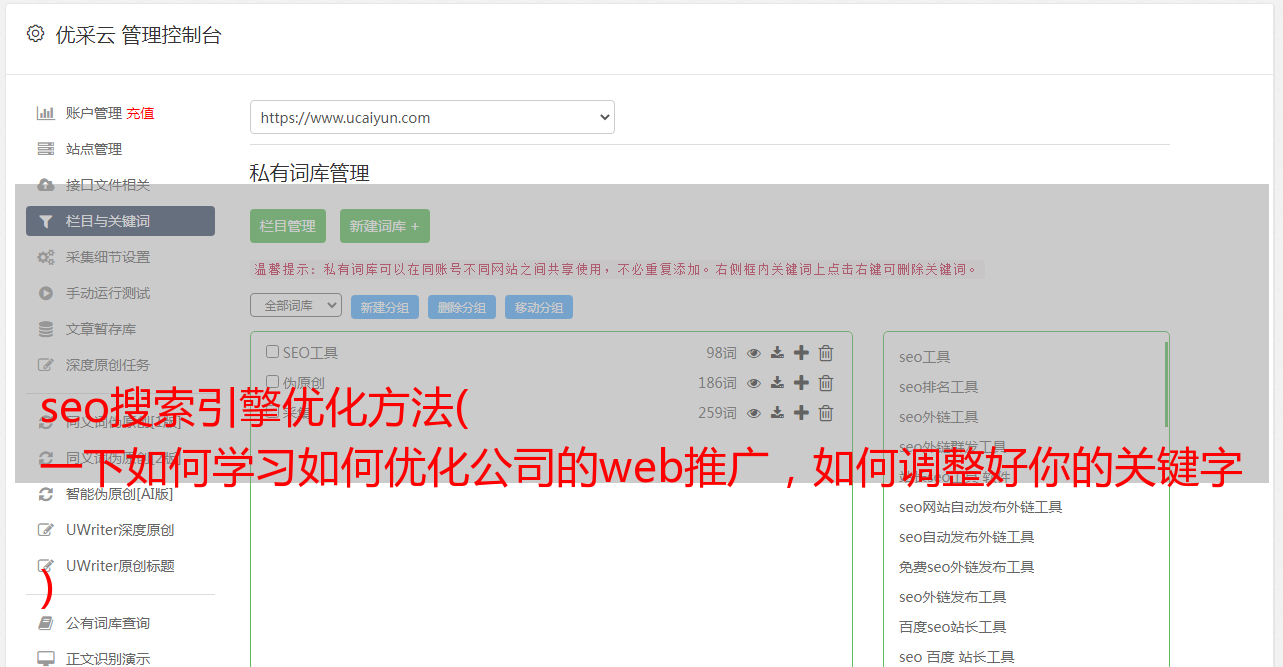Image resolution: width=1283 pixels, height=667 pixels.
Task: Click the '98词' count for SEO工具
Action: [x=721, y=353]
